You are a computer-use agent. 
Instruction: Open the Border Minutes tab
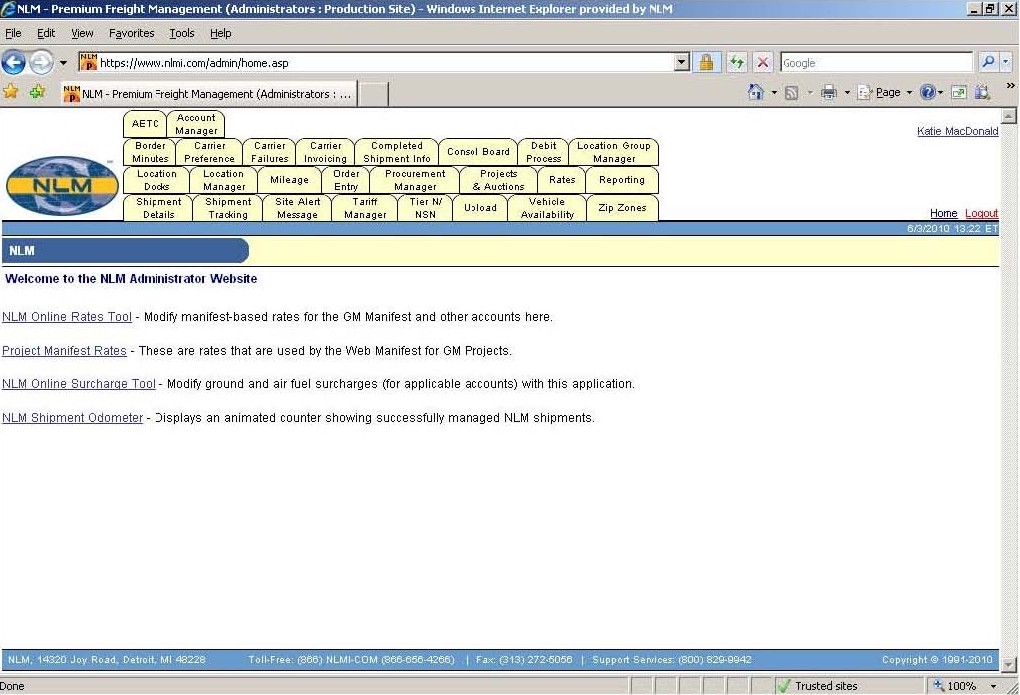(150, 152)
